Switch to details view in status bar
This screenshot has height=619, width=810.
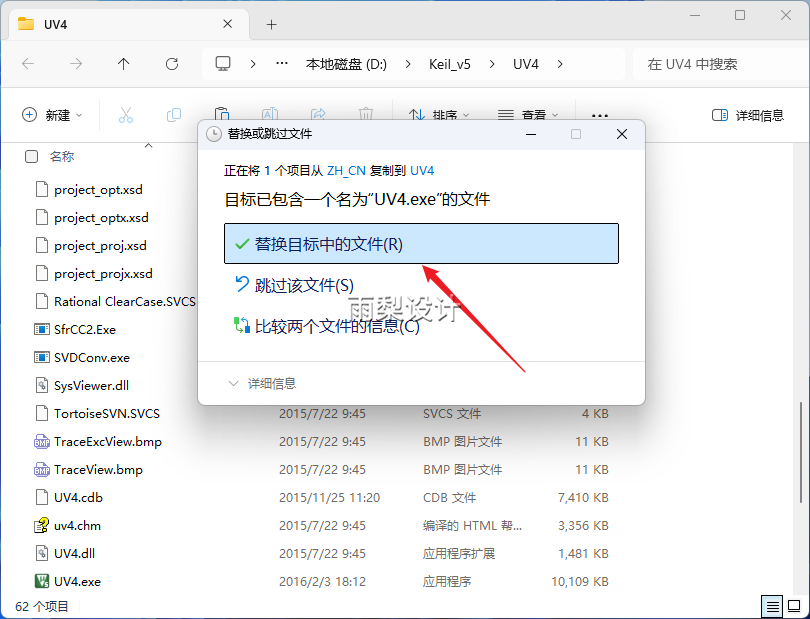point(771,606)
